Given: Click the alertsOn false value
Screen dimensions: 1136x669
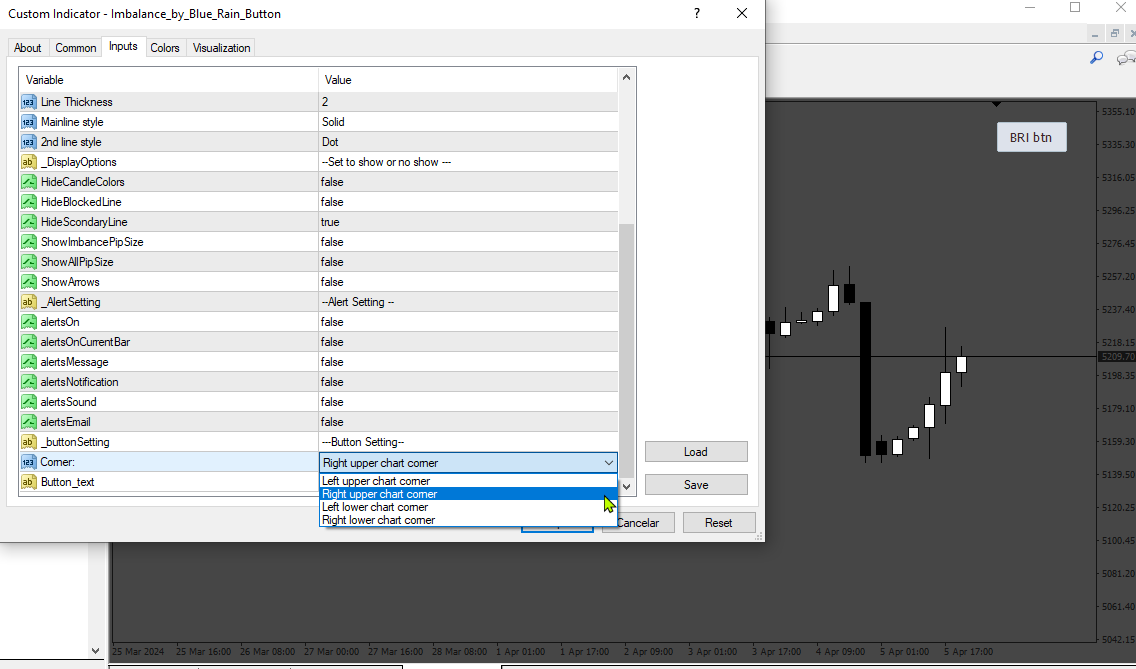Looking at the screenshot, I should click(333, 322).
